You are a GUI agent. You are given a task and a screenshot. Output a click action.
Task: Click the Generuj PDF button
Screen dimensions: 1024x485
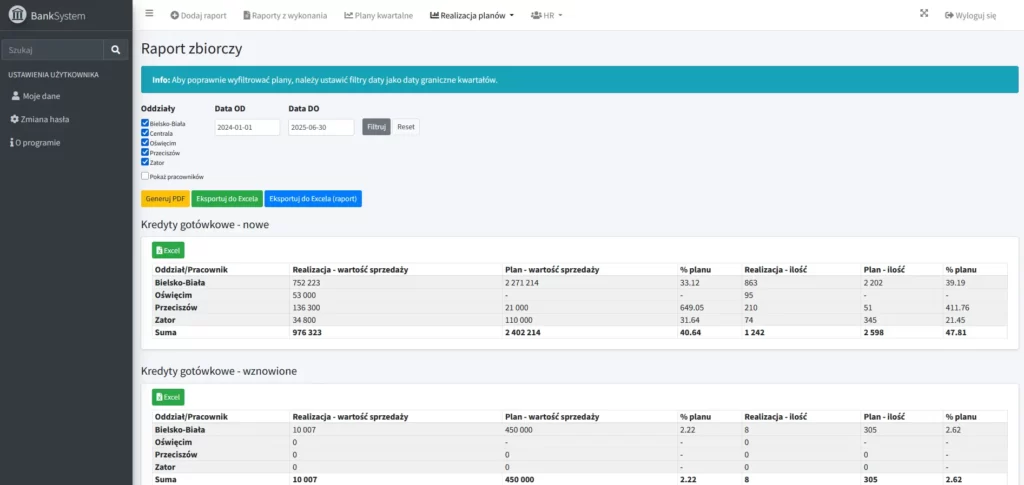point(165,198)
